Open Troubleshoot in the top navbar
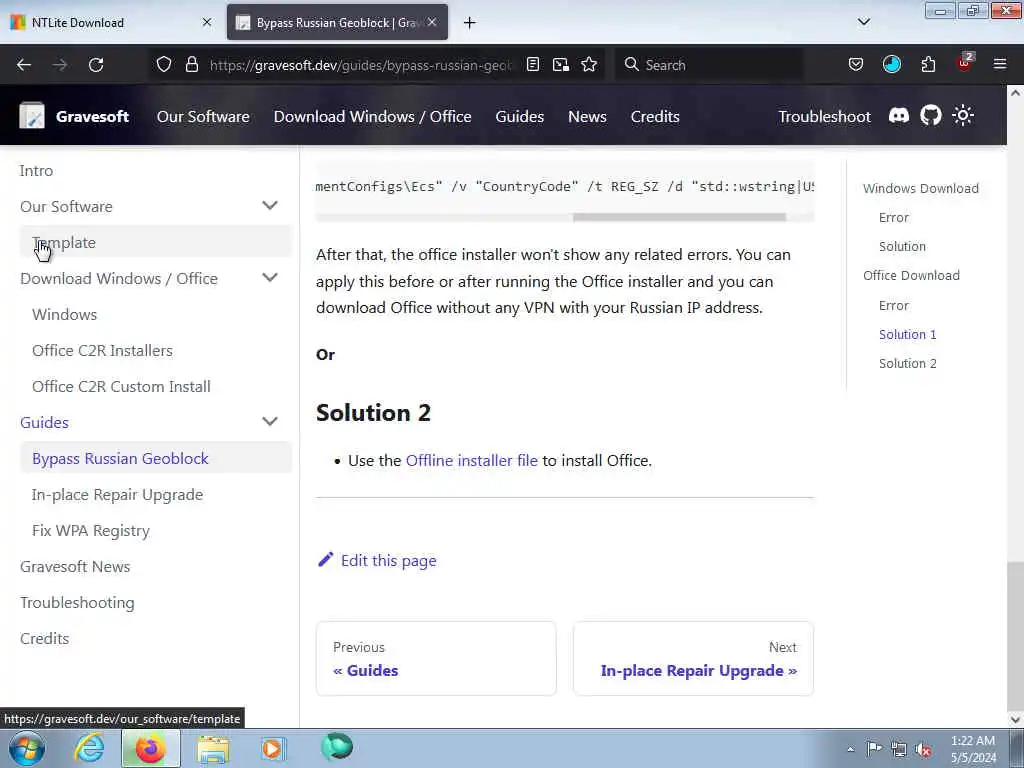 [824, 116]
